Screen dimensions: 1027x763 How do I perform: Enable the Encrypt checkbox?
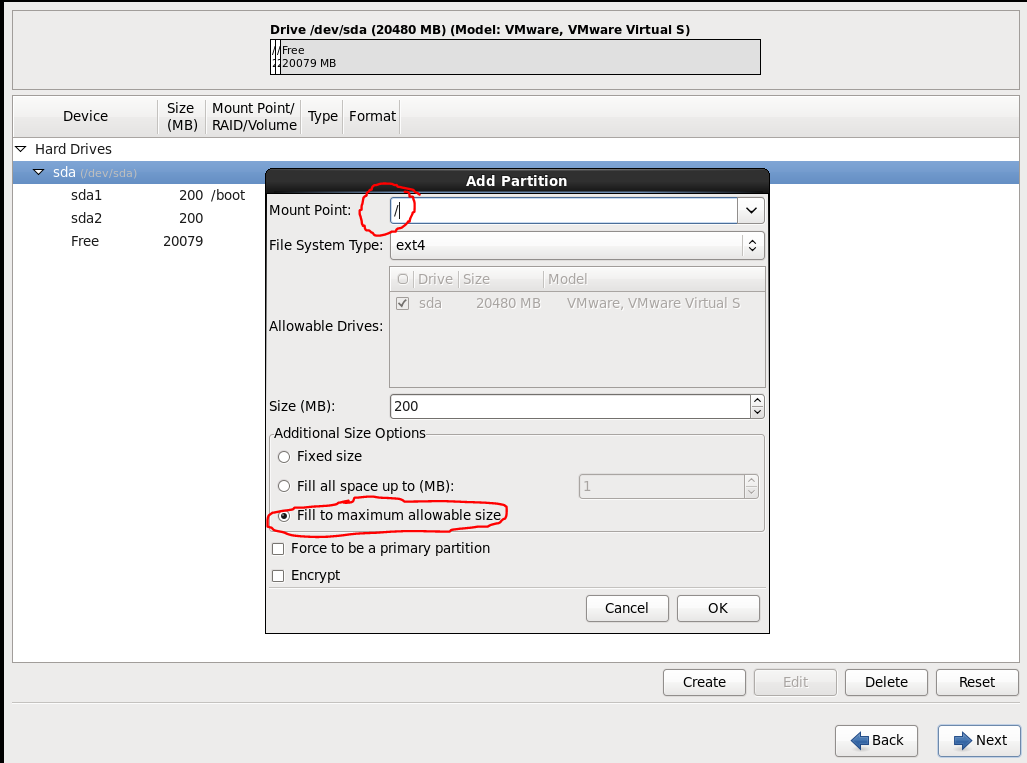point(278,576)
